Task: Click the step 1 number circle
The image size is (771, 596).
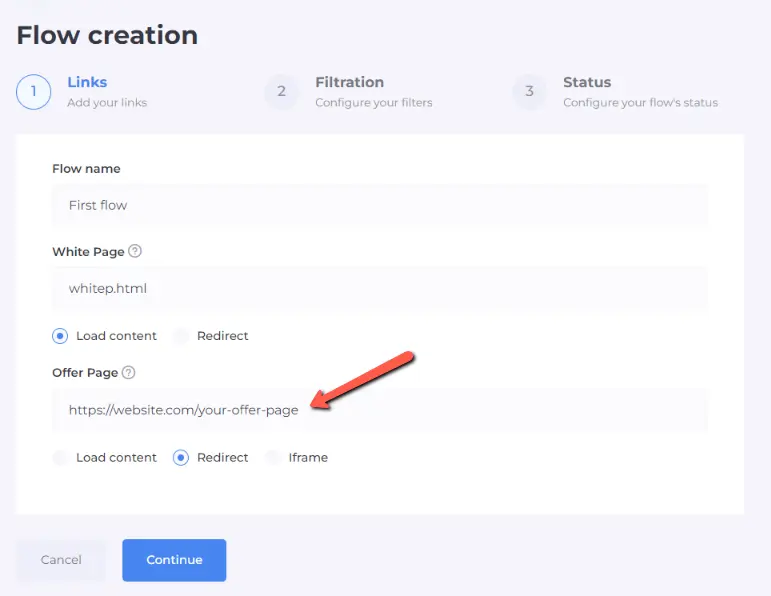Action: [x=34, y=91]
